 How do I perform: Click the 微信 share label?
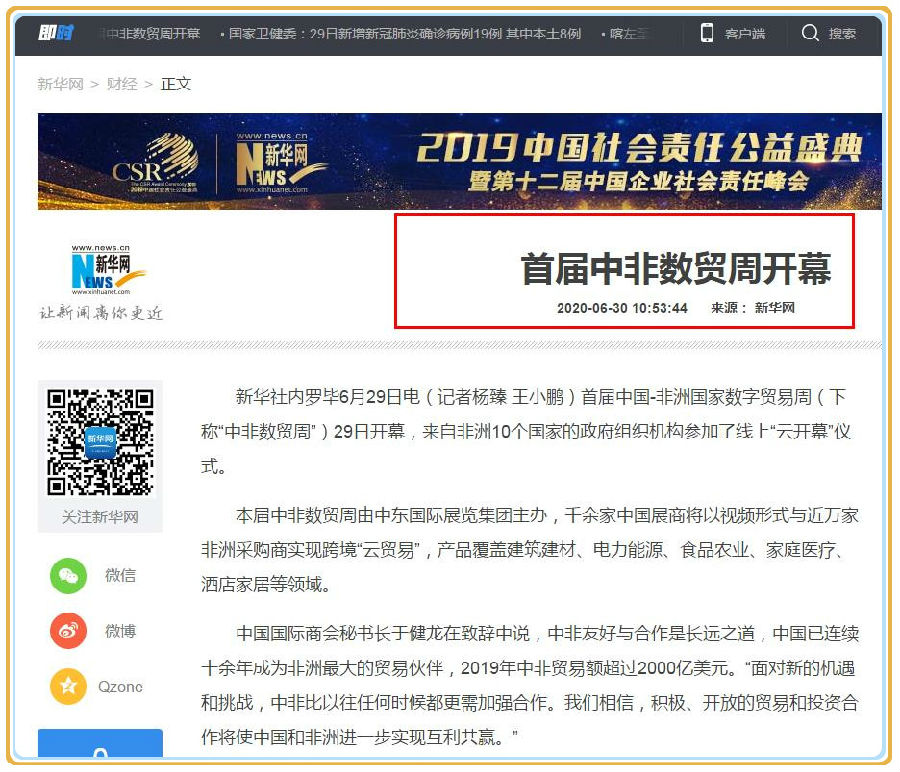coord(120,576)
